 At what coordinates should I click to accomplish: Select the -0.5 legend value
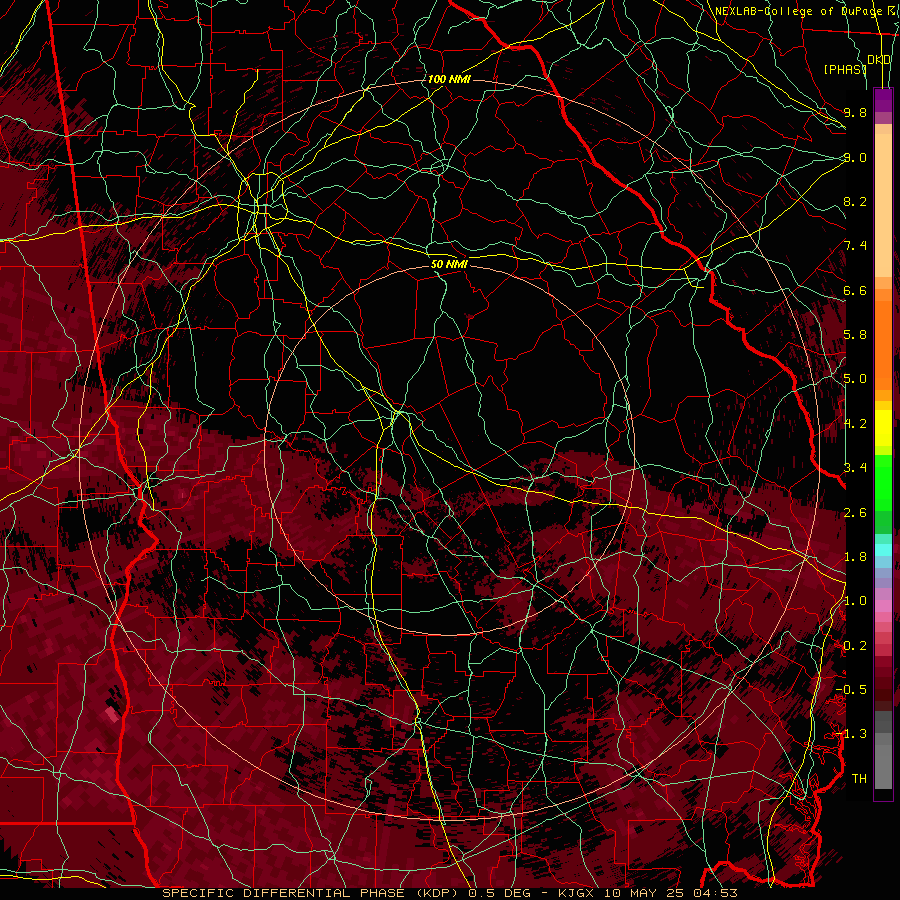tap(851, 690)
